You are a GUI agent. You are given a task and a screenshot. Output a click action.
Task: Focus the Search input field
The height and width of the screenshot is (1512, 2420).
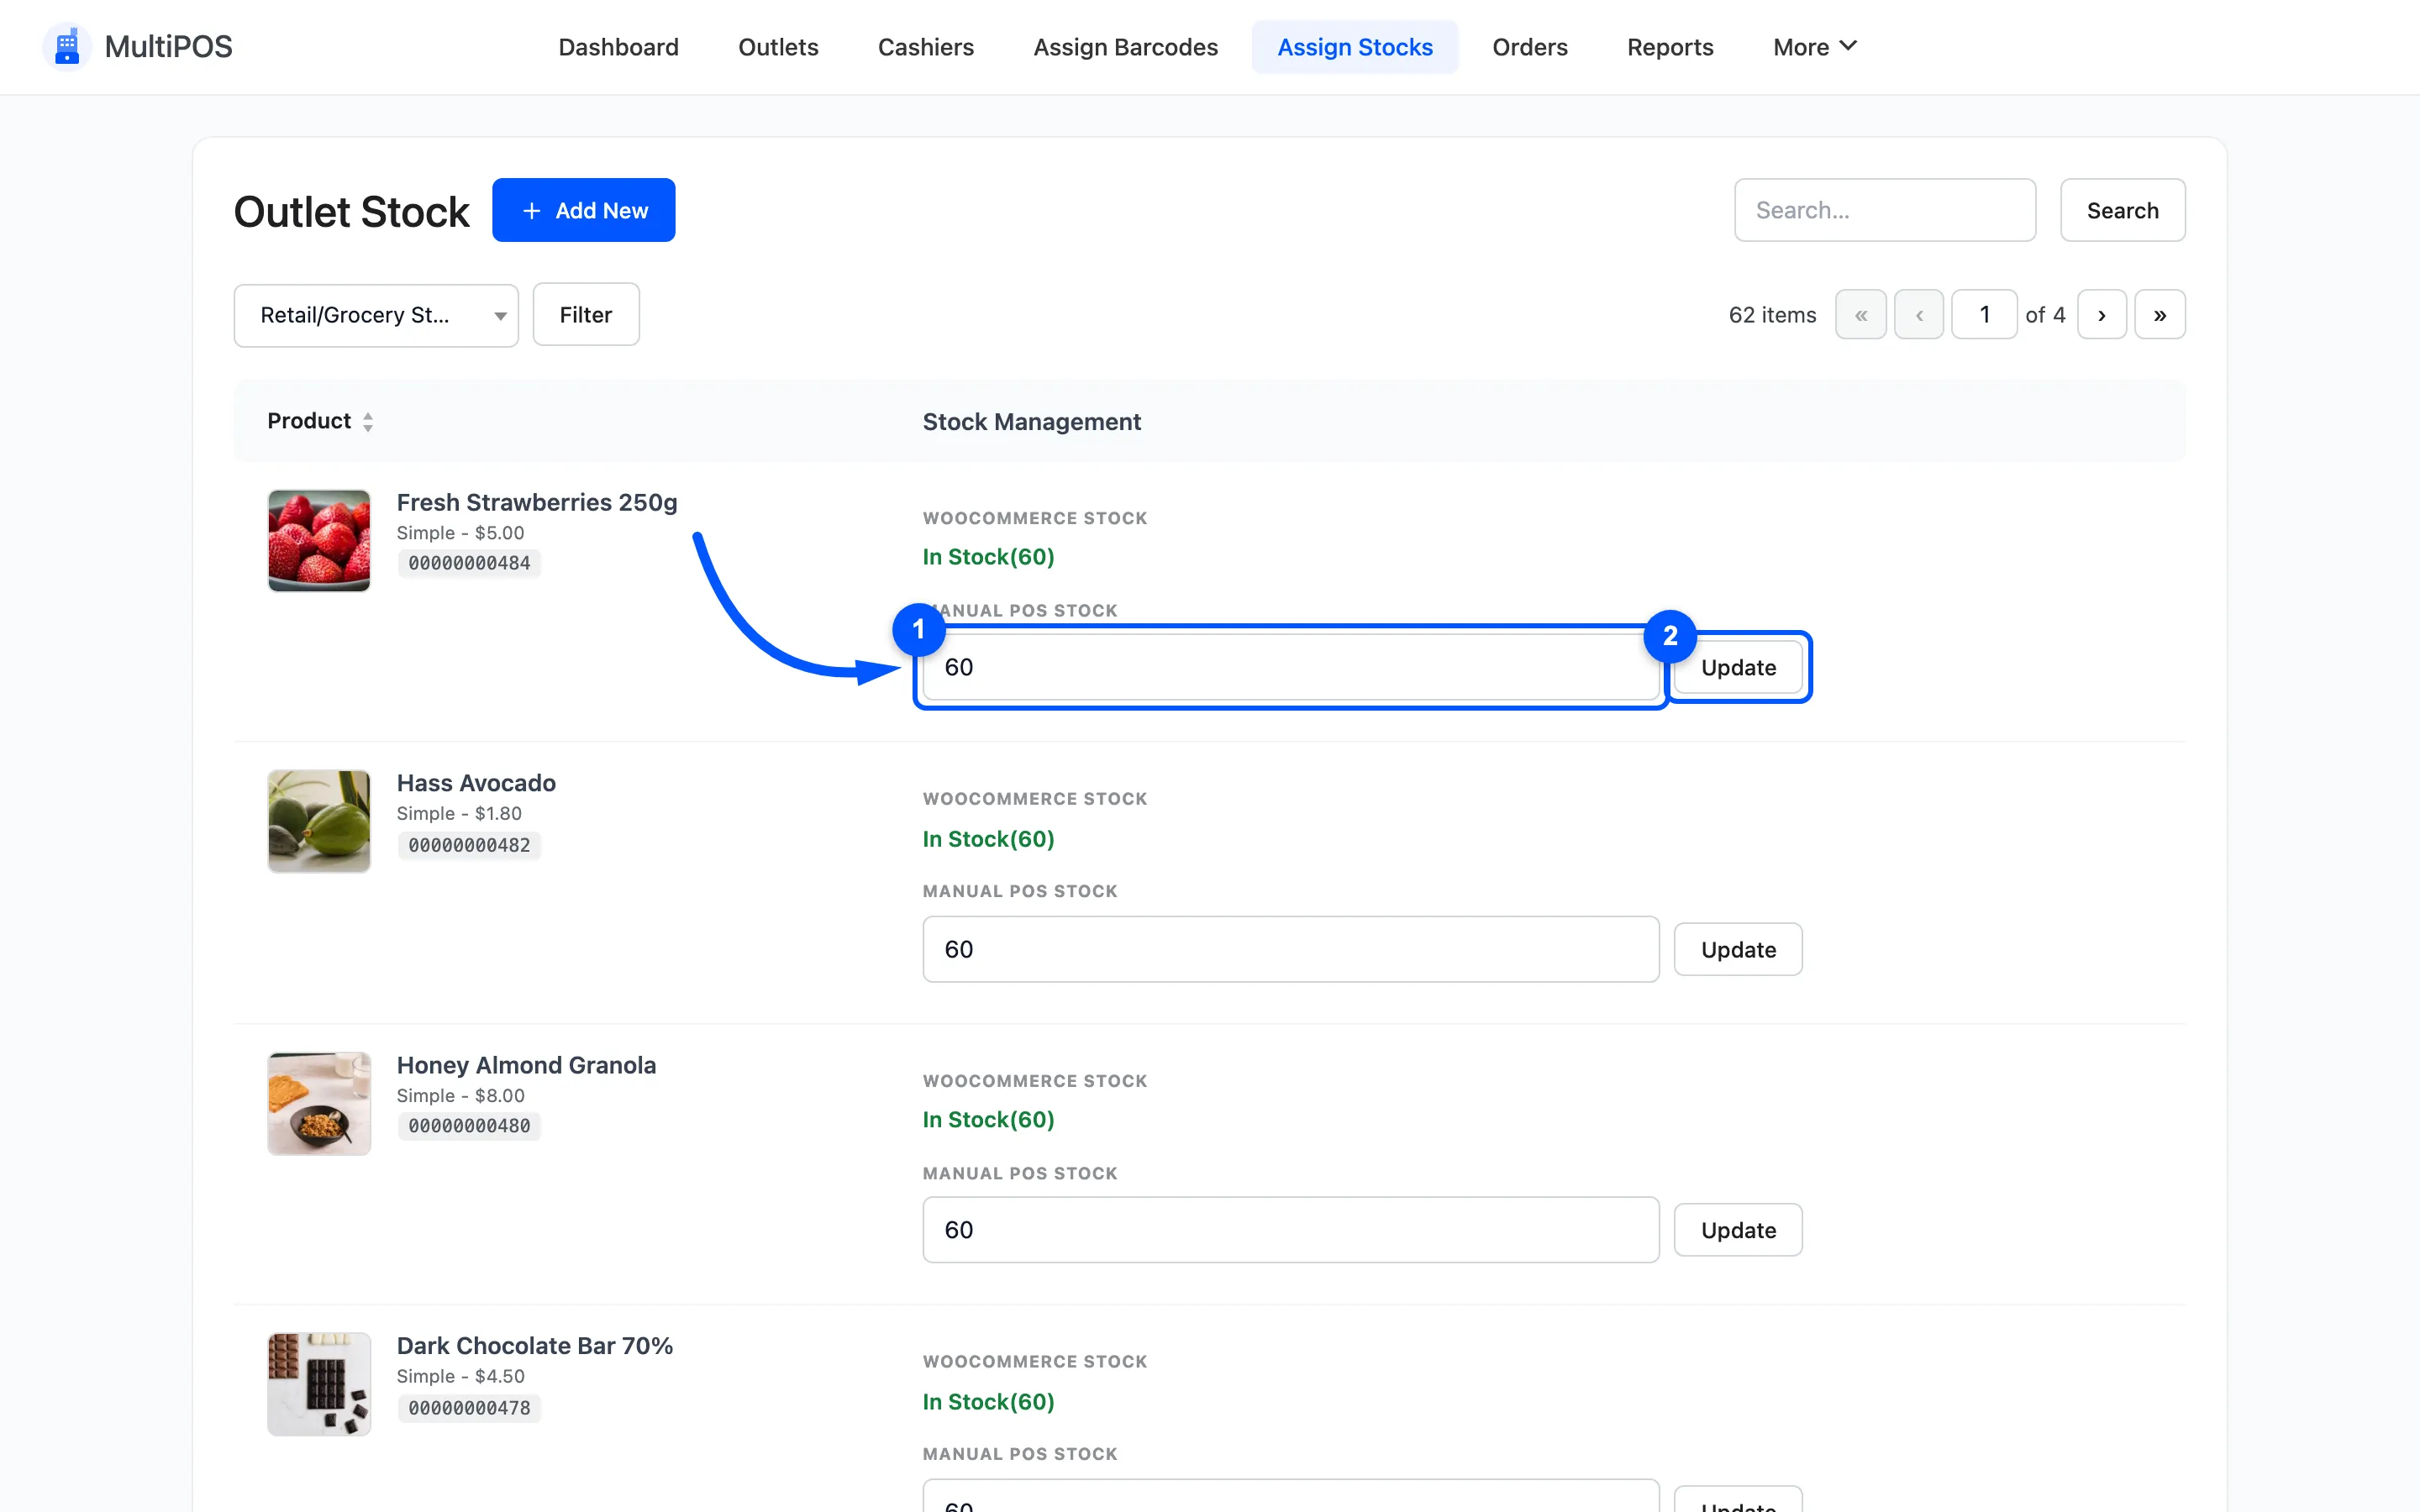pyautogui.click(x=1885, y=210)
